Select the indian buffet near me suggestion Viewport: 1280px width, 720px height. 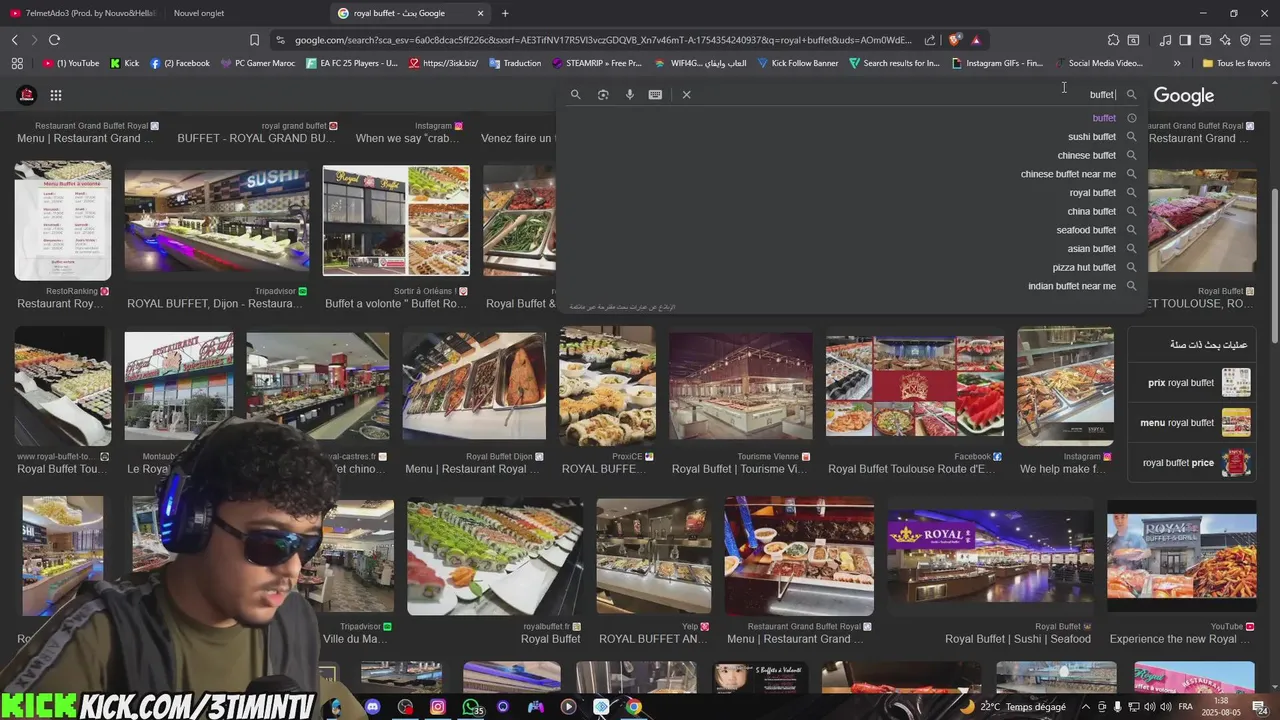point(1072,286)
